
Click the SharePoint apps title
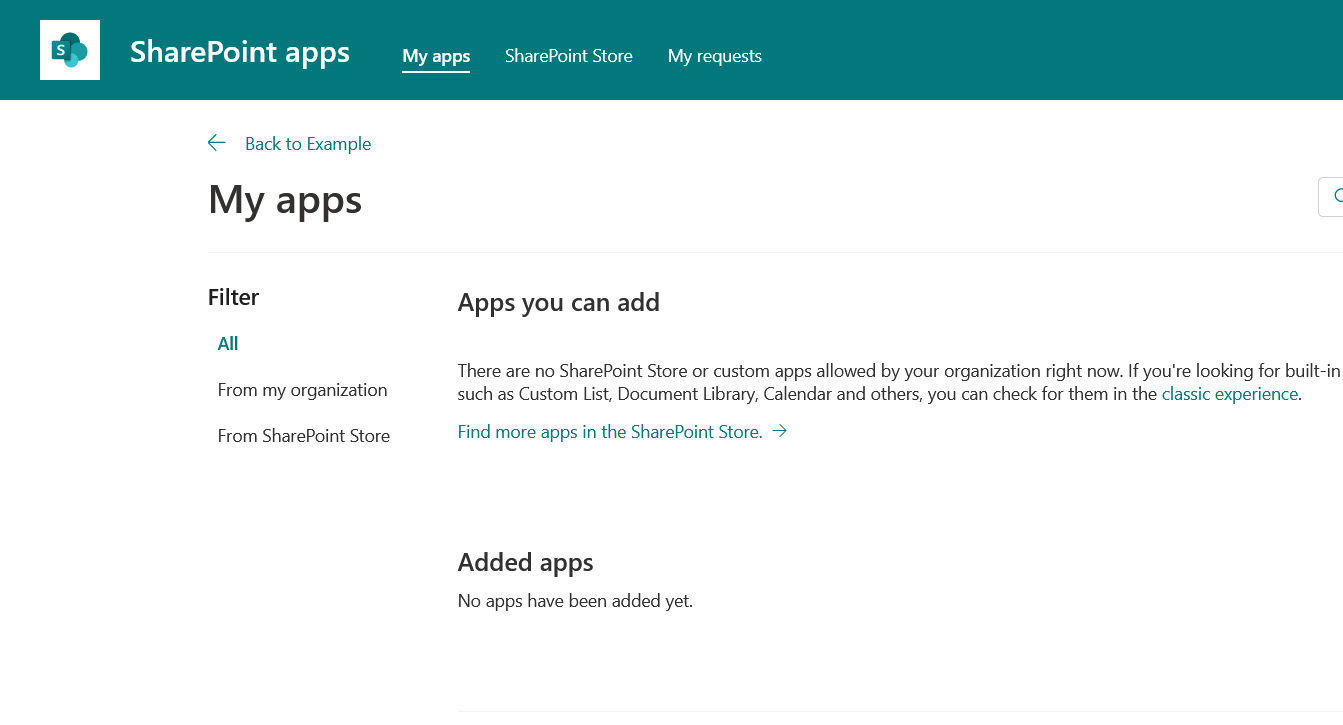tap(240, 52)
